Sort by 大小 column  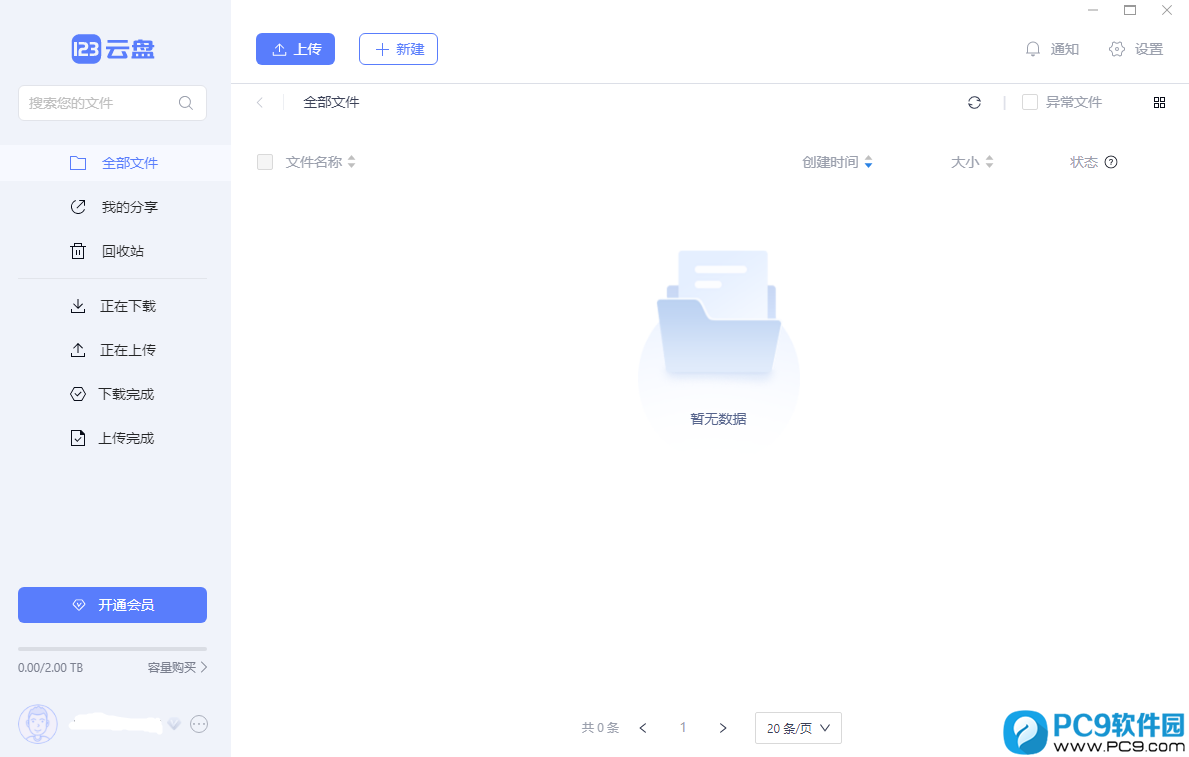(x=972, y=162)
